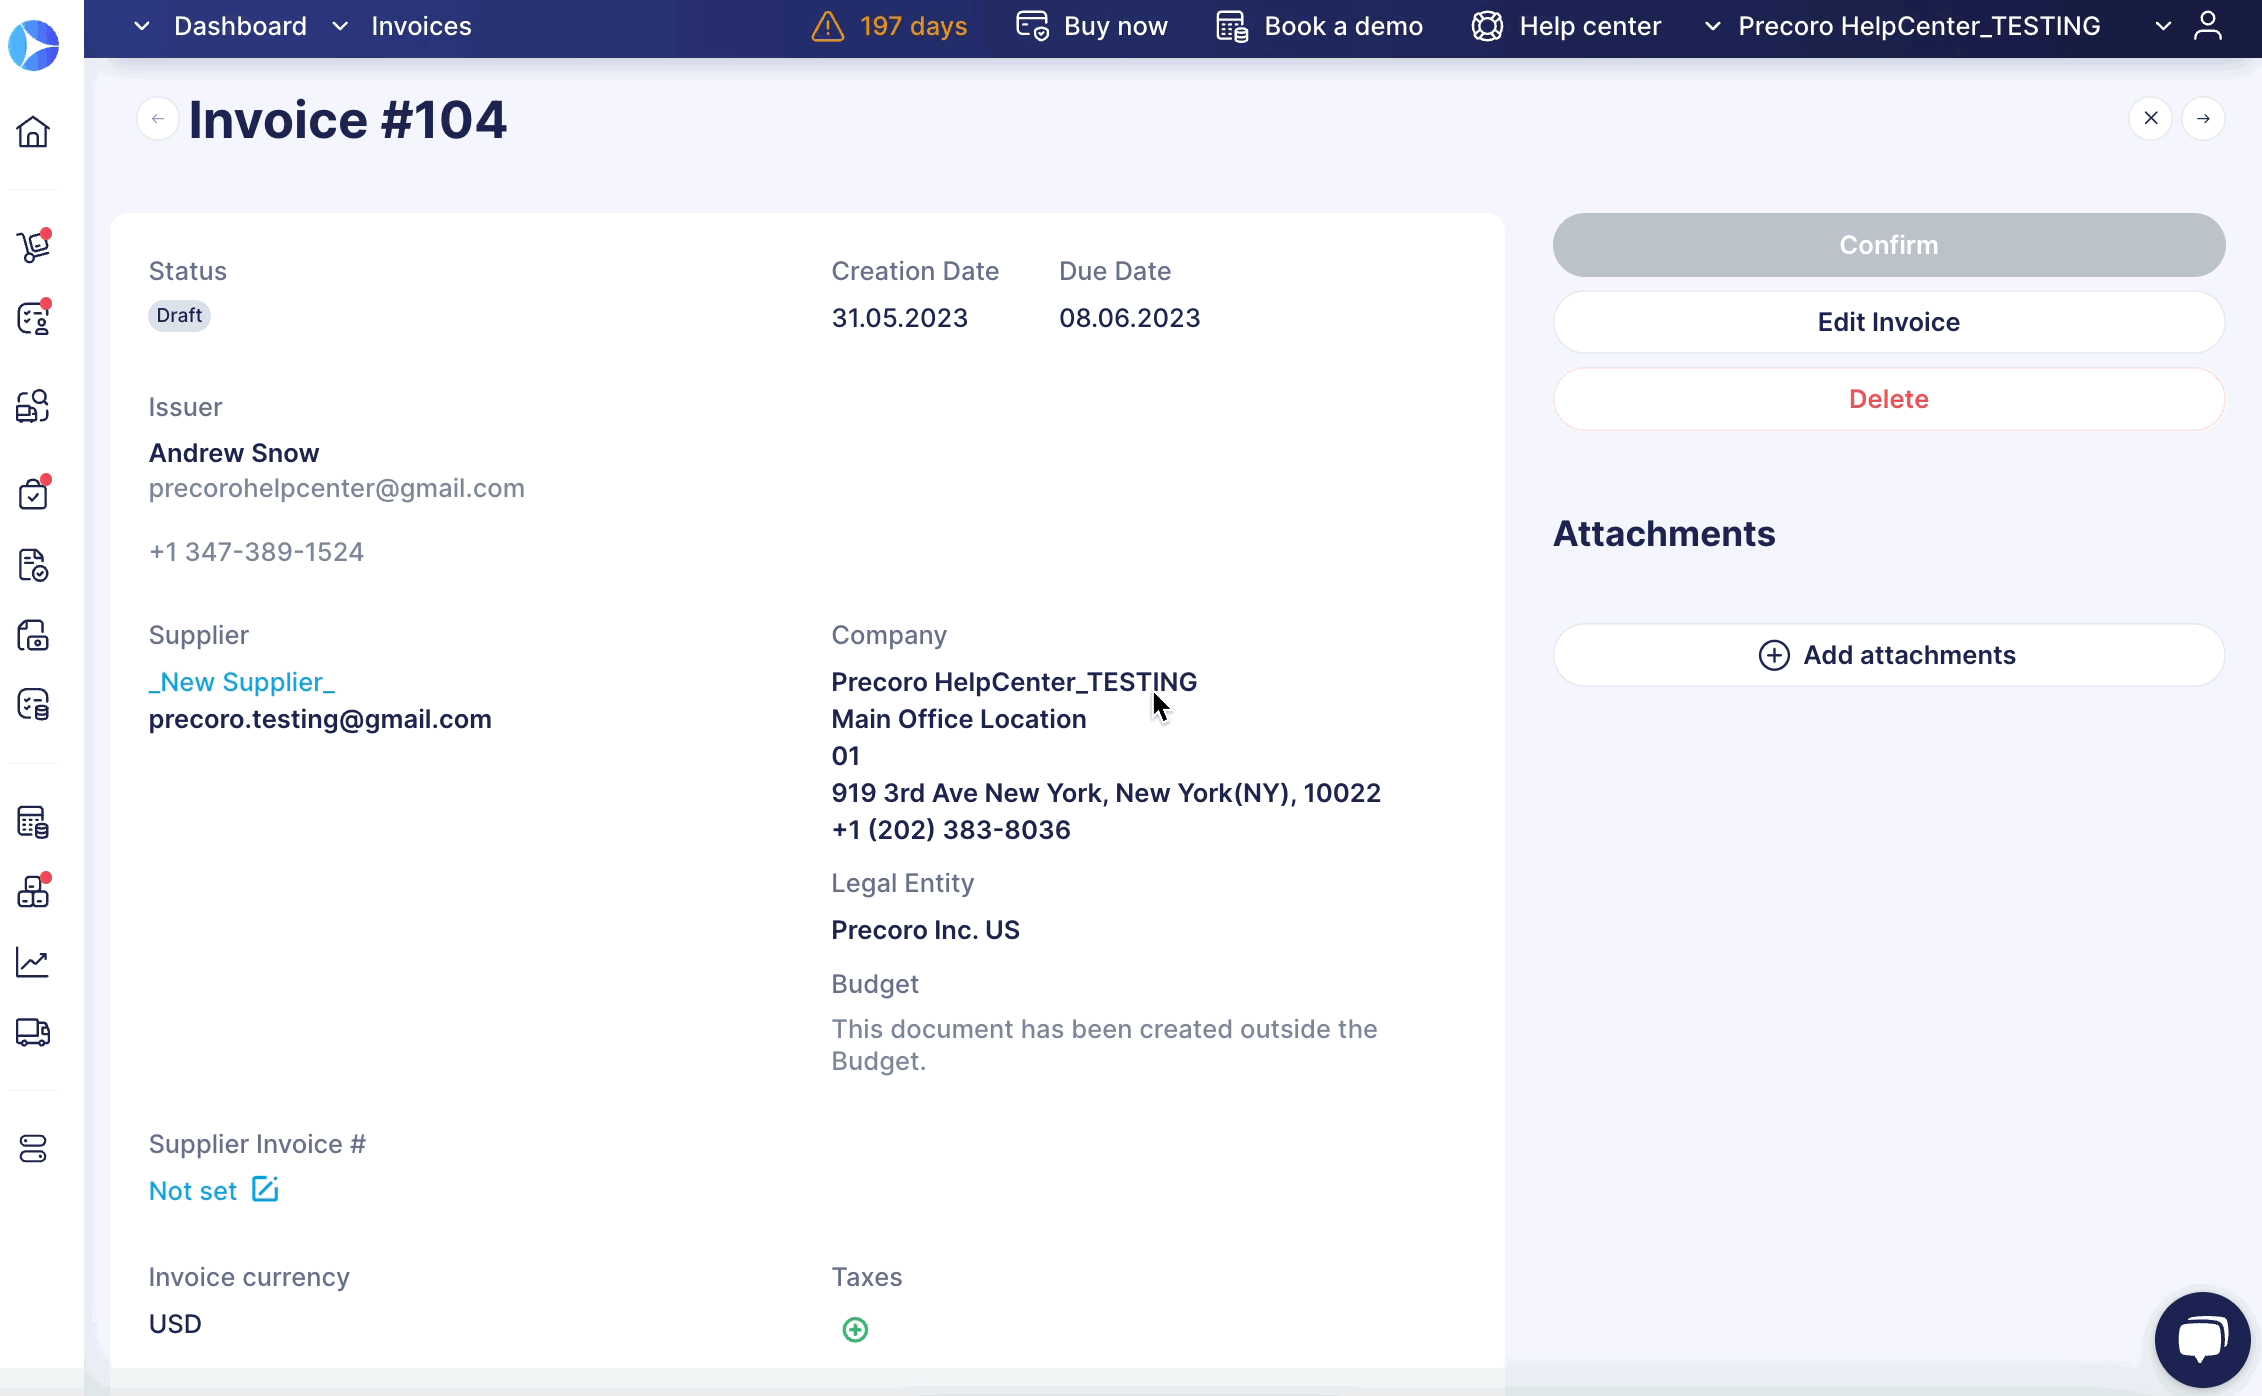Select Buy now in top bar

(x=1115, y=26)
